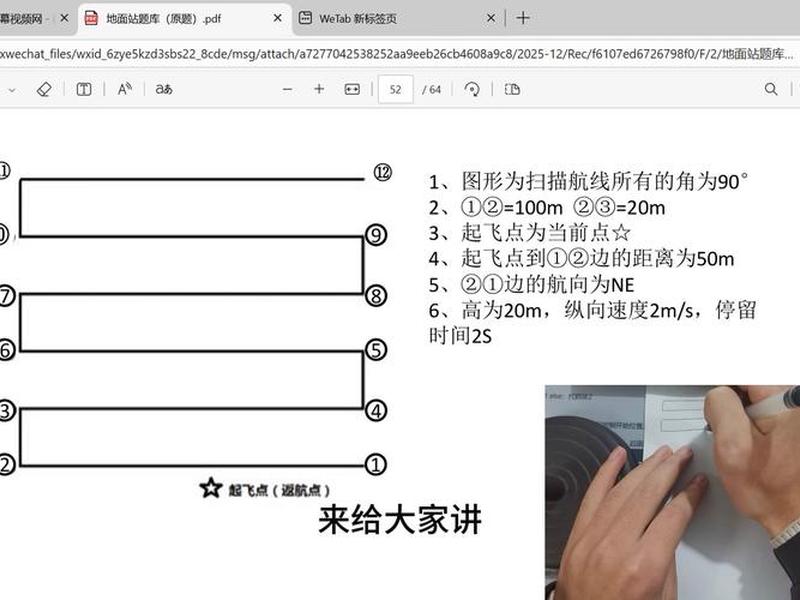This screenshot has width=800, height=600.
Task: Close the 地面站题库 PDF tab
Action: coord(278,18)
